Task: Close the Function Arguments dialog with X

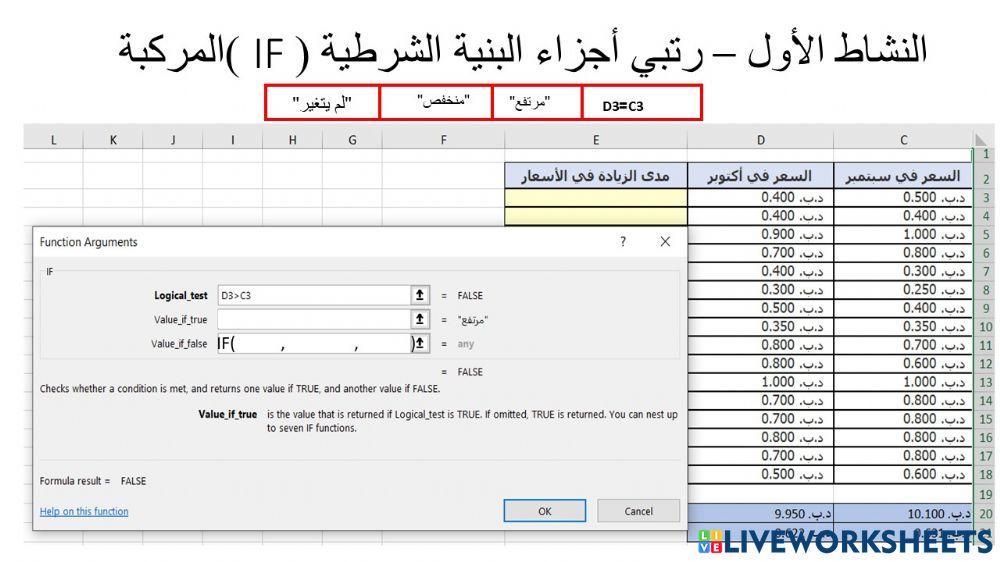Action: pos(665,241)
